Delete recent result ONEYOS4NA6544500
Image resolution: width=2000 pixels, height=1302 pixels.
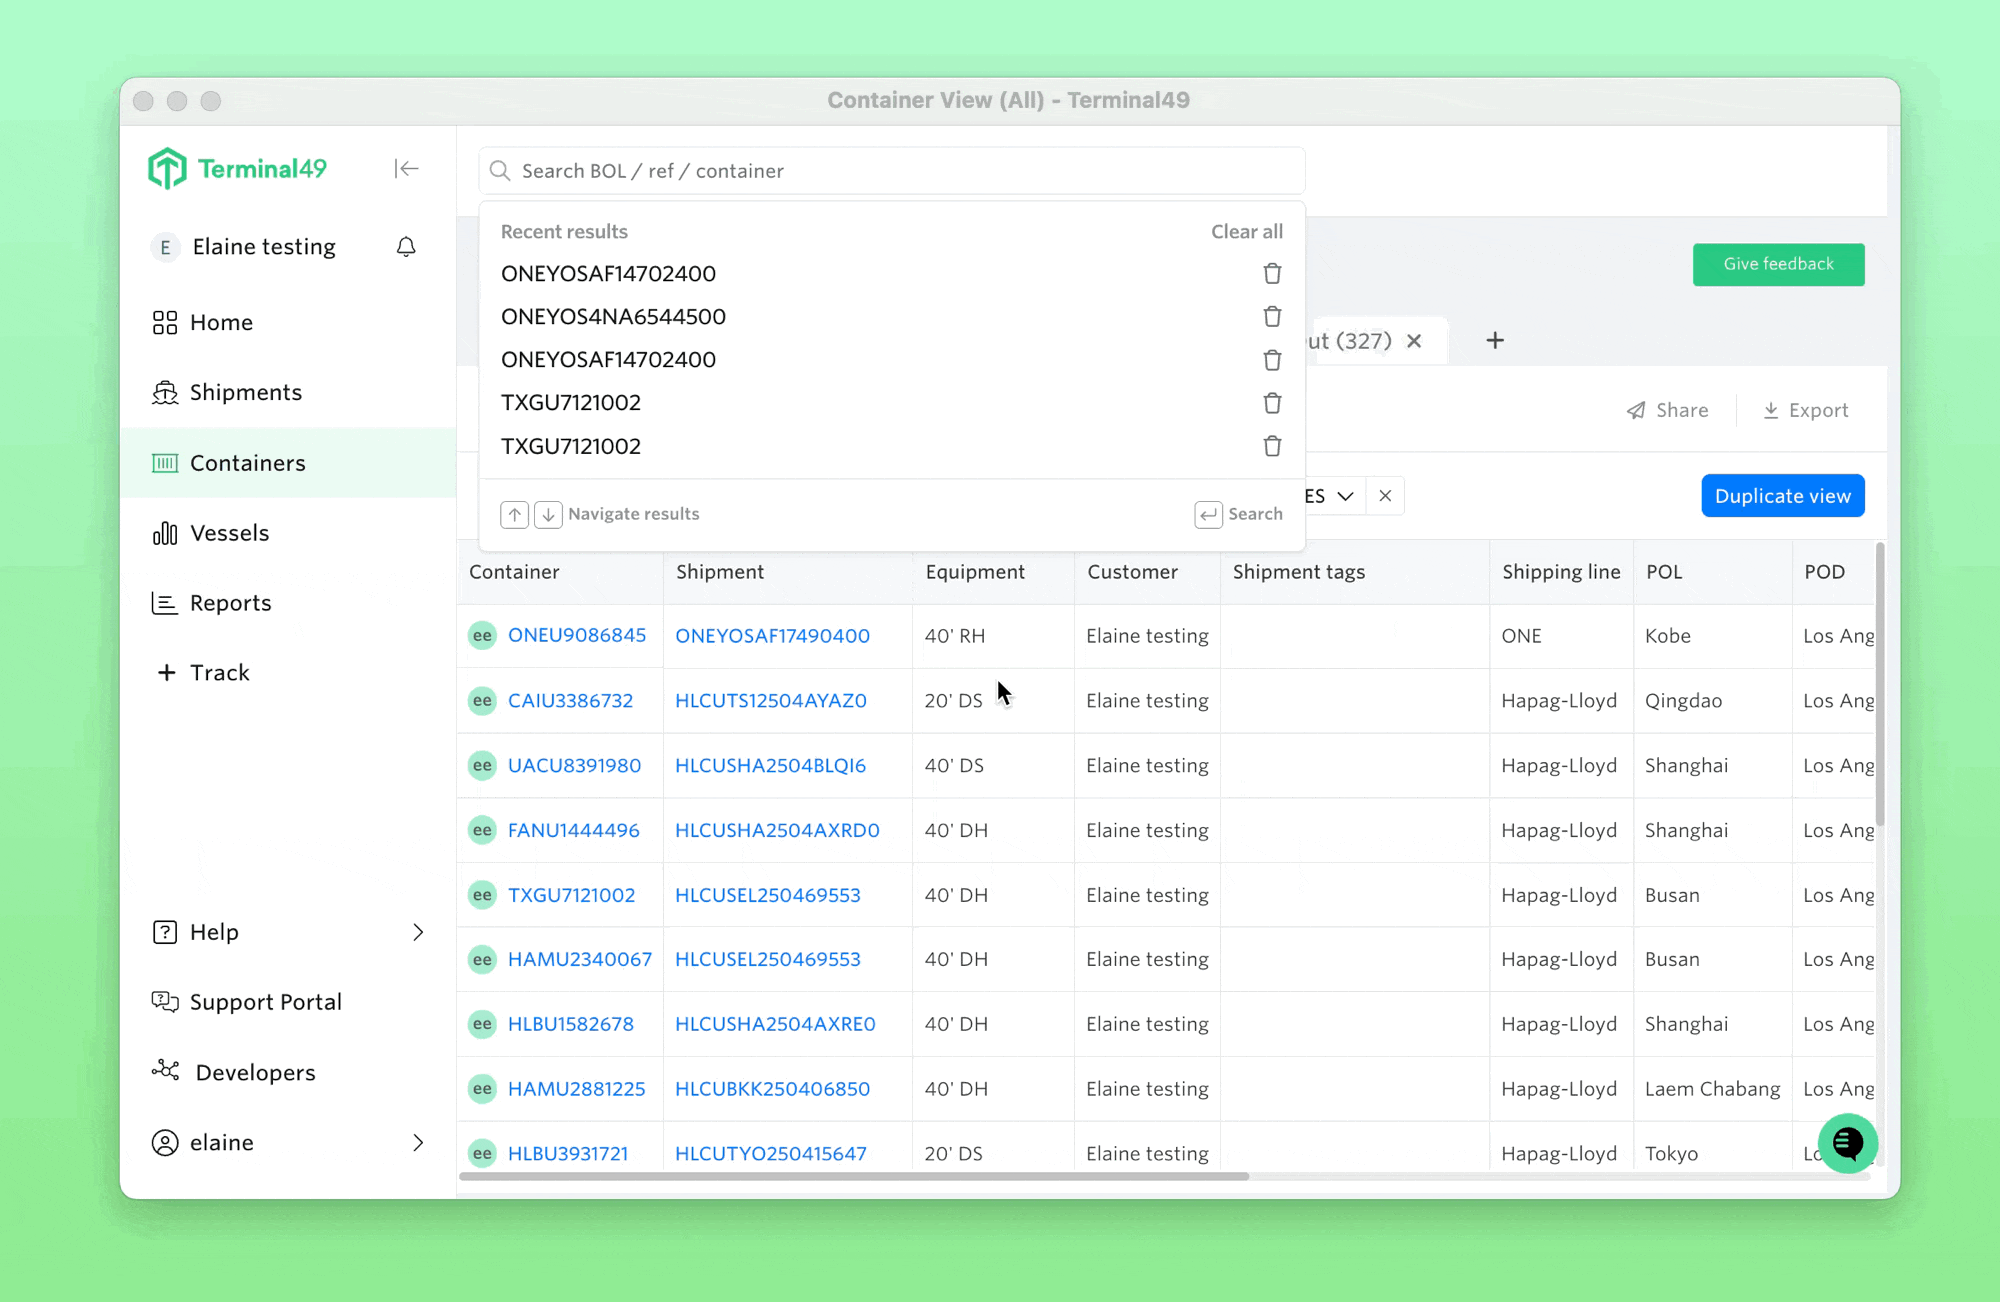pyautogui.click(x=1272, y=317)
